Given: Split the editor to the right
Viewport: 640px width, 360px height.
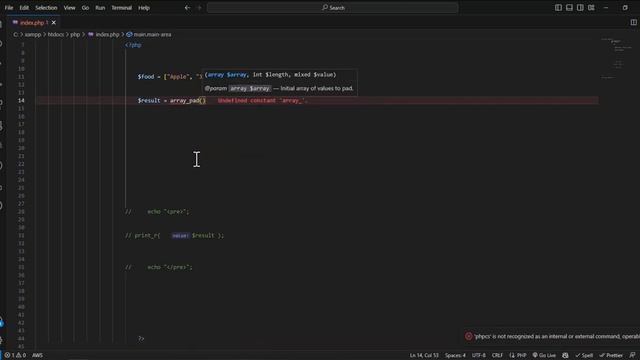Looking at the screenshot, I should pos(633,22).
